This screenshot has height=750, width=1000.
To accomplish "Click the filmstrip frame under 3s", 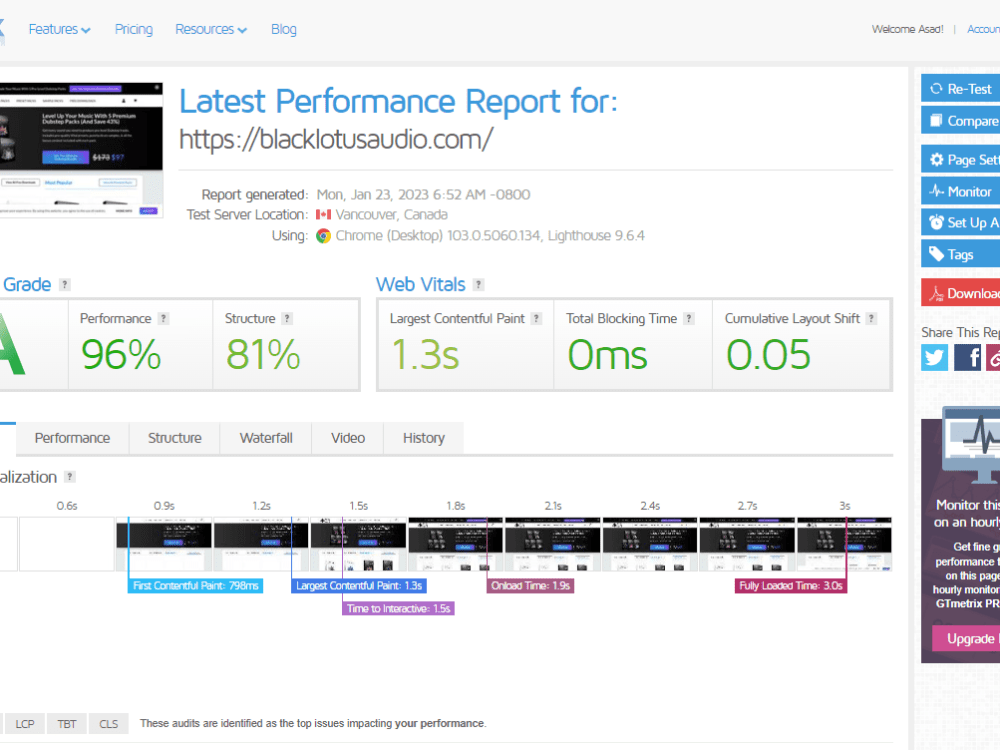I will [x=844, y=544].
